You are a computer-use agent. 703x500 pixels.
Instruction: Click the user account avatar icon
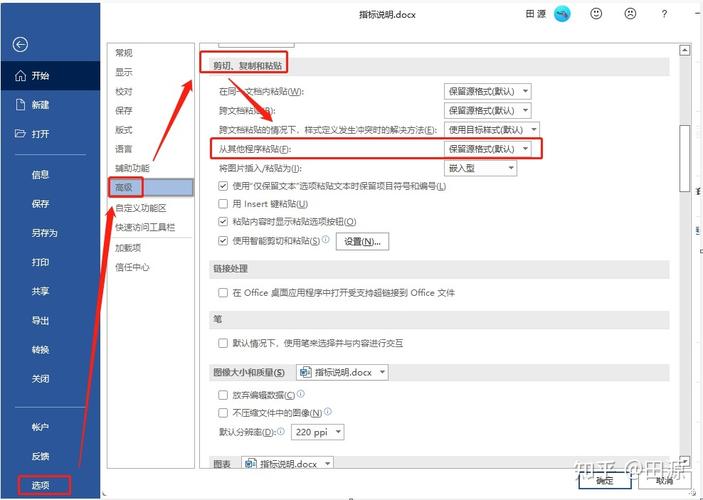click(562, 14)
